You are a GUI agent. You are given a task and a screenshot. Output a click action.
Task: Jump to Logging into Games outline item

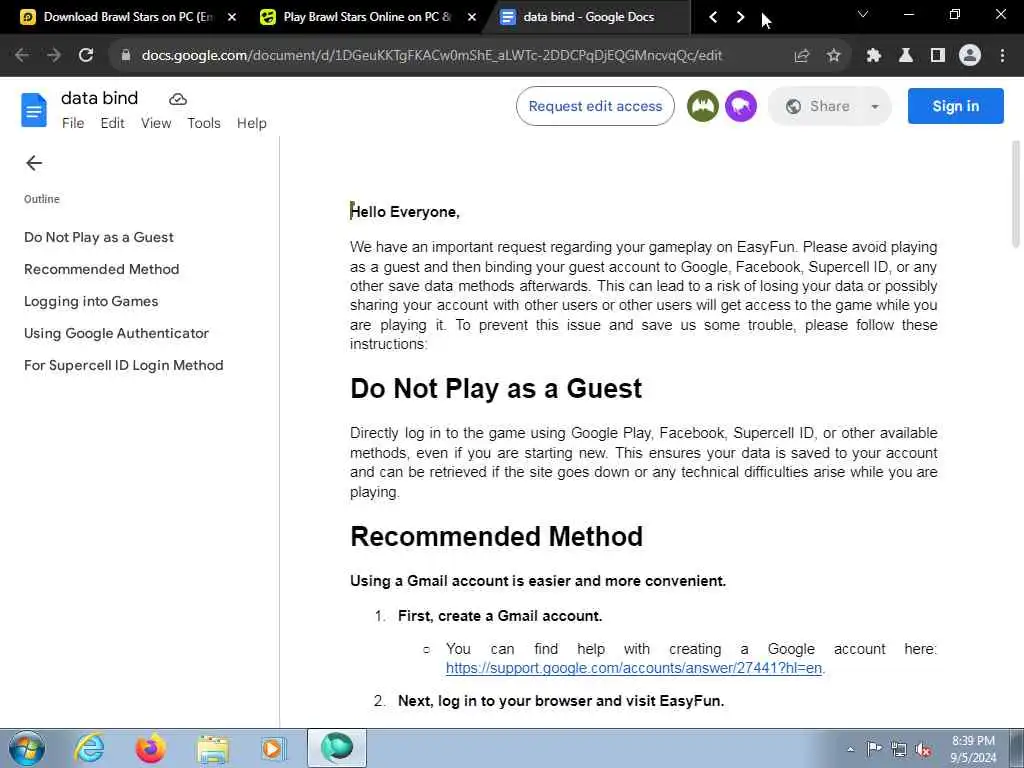pos(91,301)
